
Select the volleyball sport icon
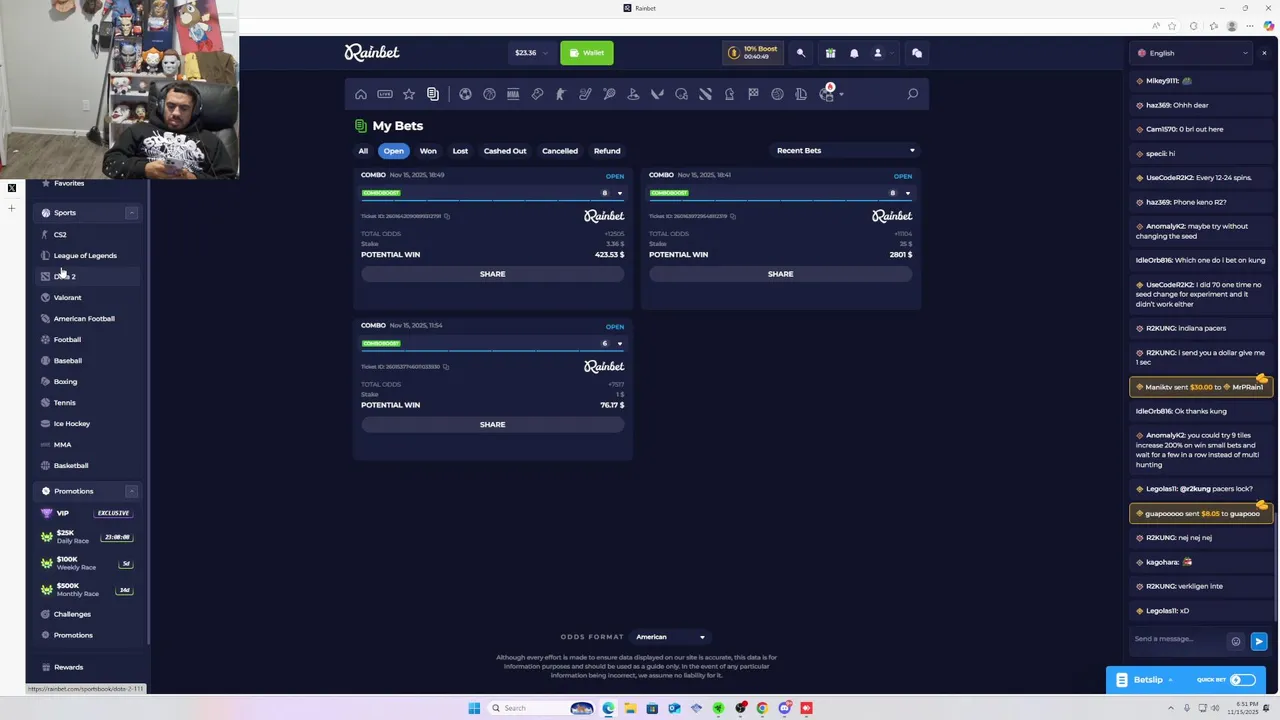point(777,94)
